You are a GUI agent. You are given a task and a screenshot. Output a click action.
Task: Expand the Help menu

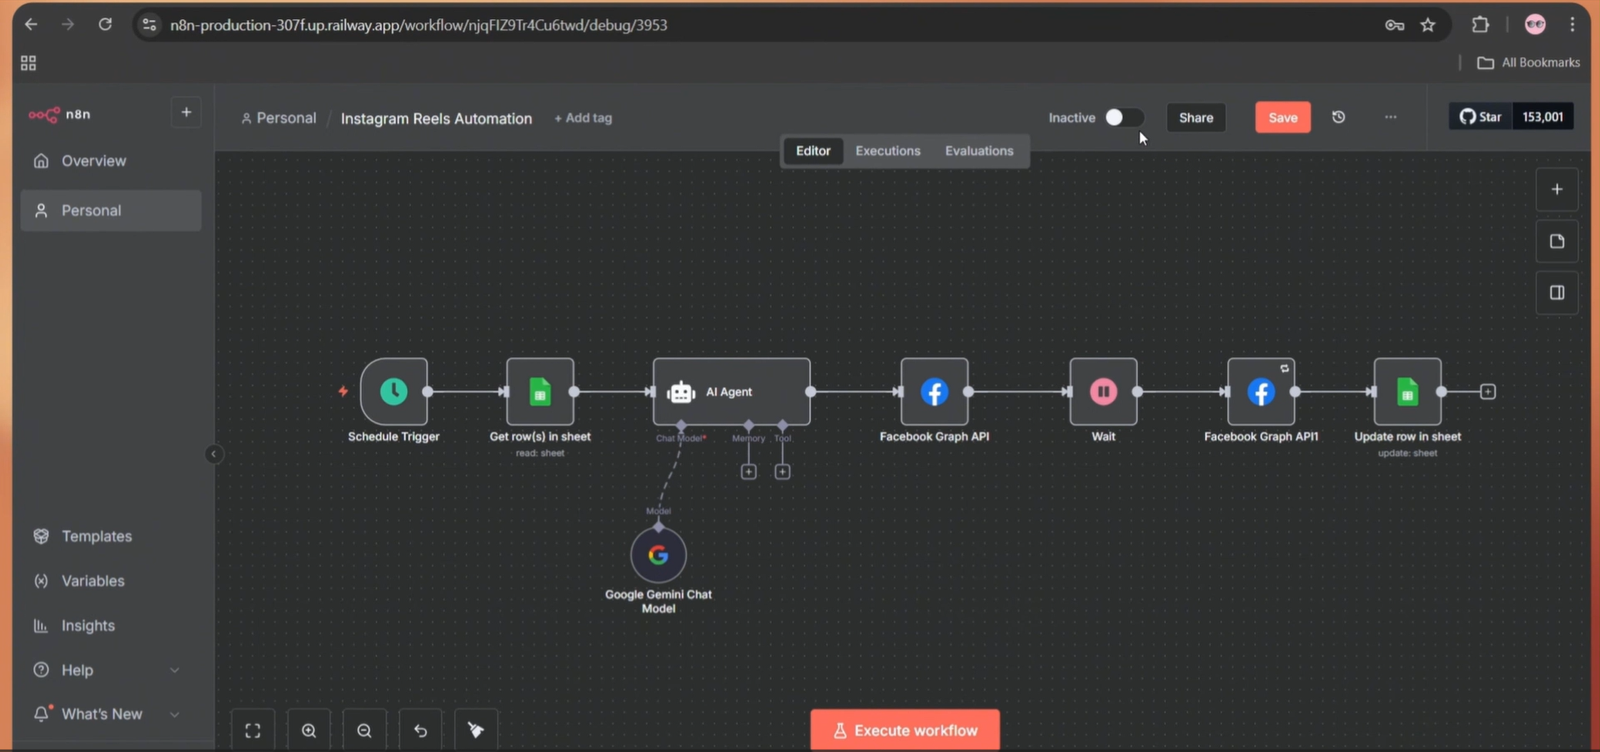[x=107, y=670]
